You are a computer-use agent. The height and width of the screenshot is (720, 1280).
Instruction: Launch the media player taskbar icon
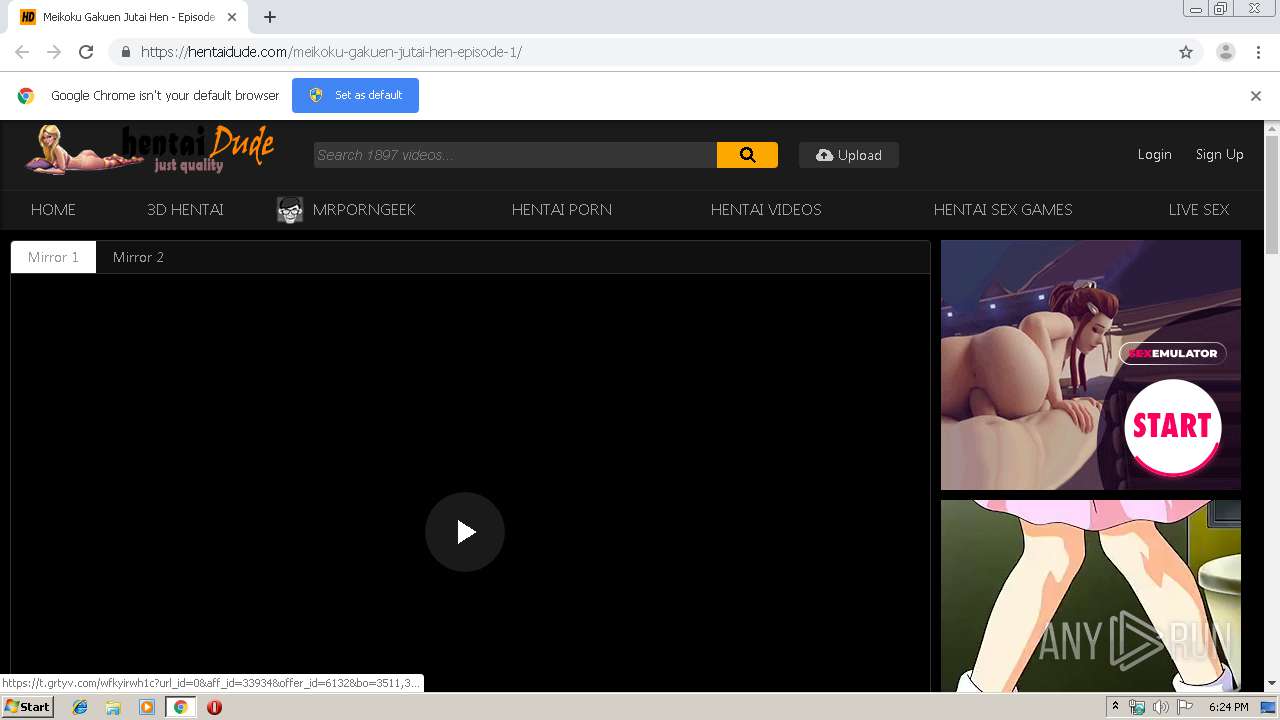[147, 707]
